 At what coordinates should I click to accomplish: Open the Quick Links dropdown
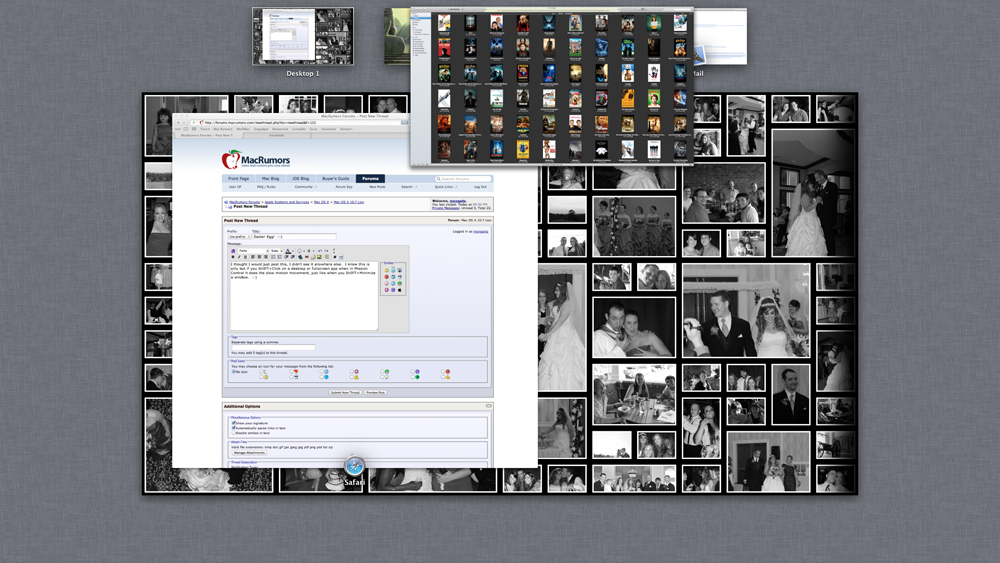coord(446,187)
